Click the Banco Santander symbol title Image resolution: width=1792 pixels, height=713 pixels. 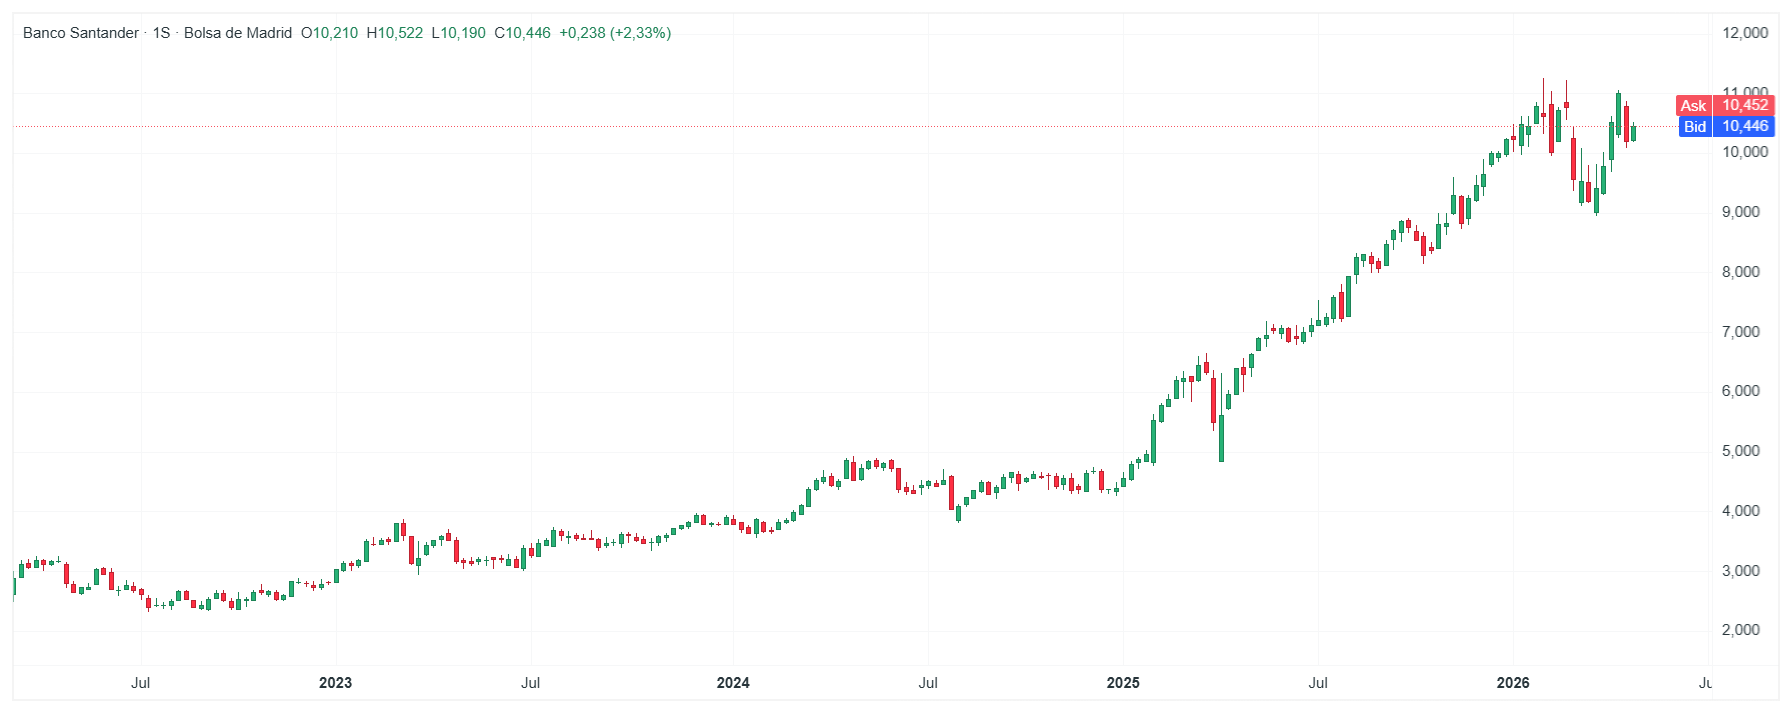click(x=81, y=33)
